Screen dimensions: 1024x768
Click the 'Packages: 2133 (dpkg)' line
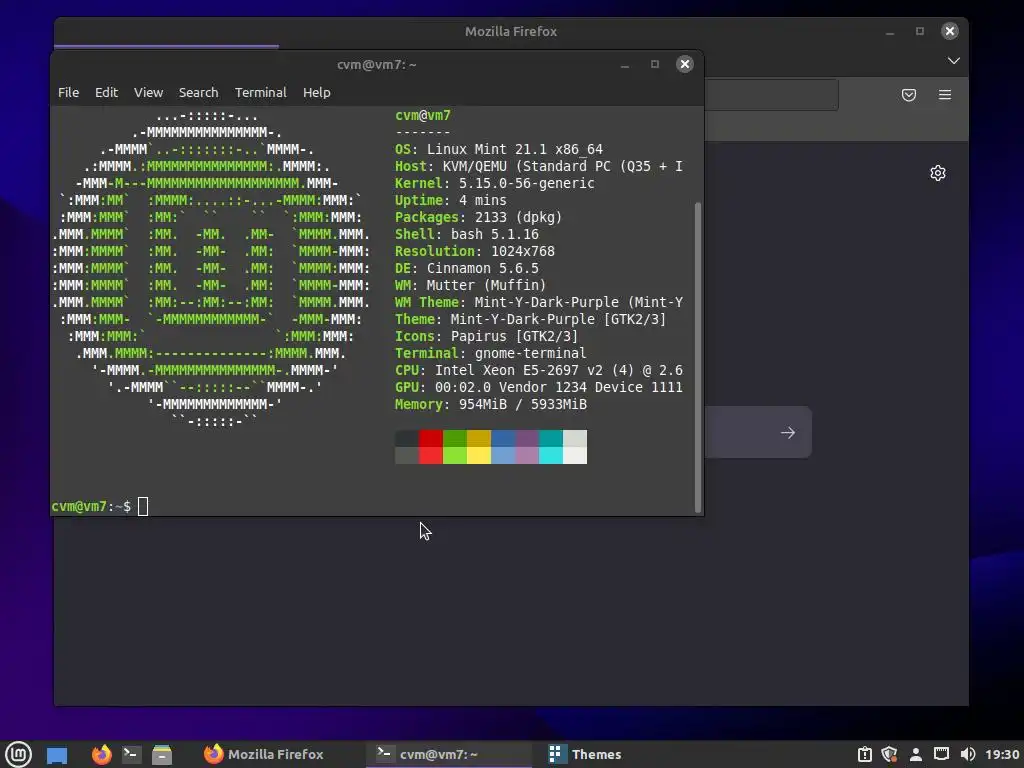(x=478, y=217)
